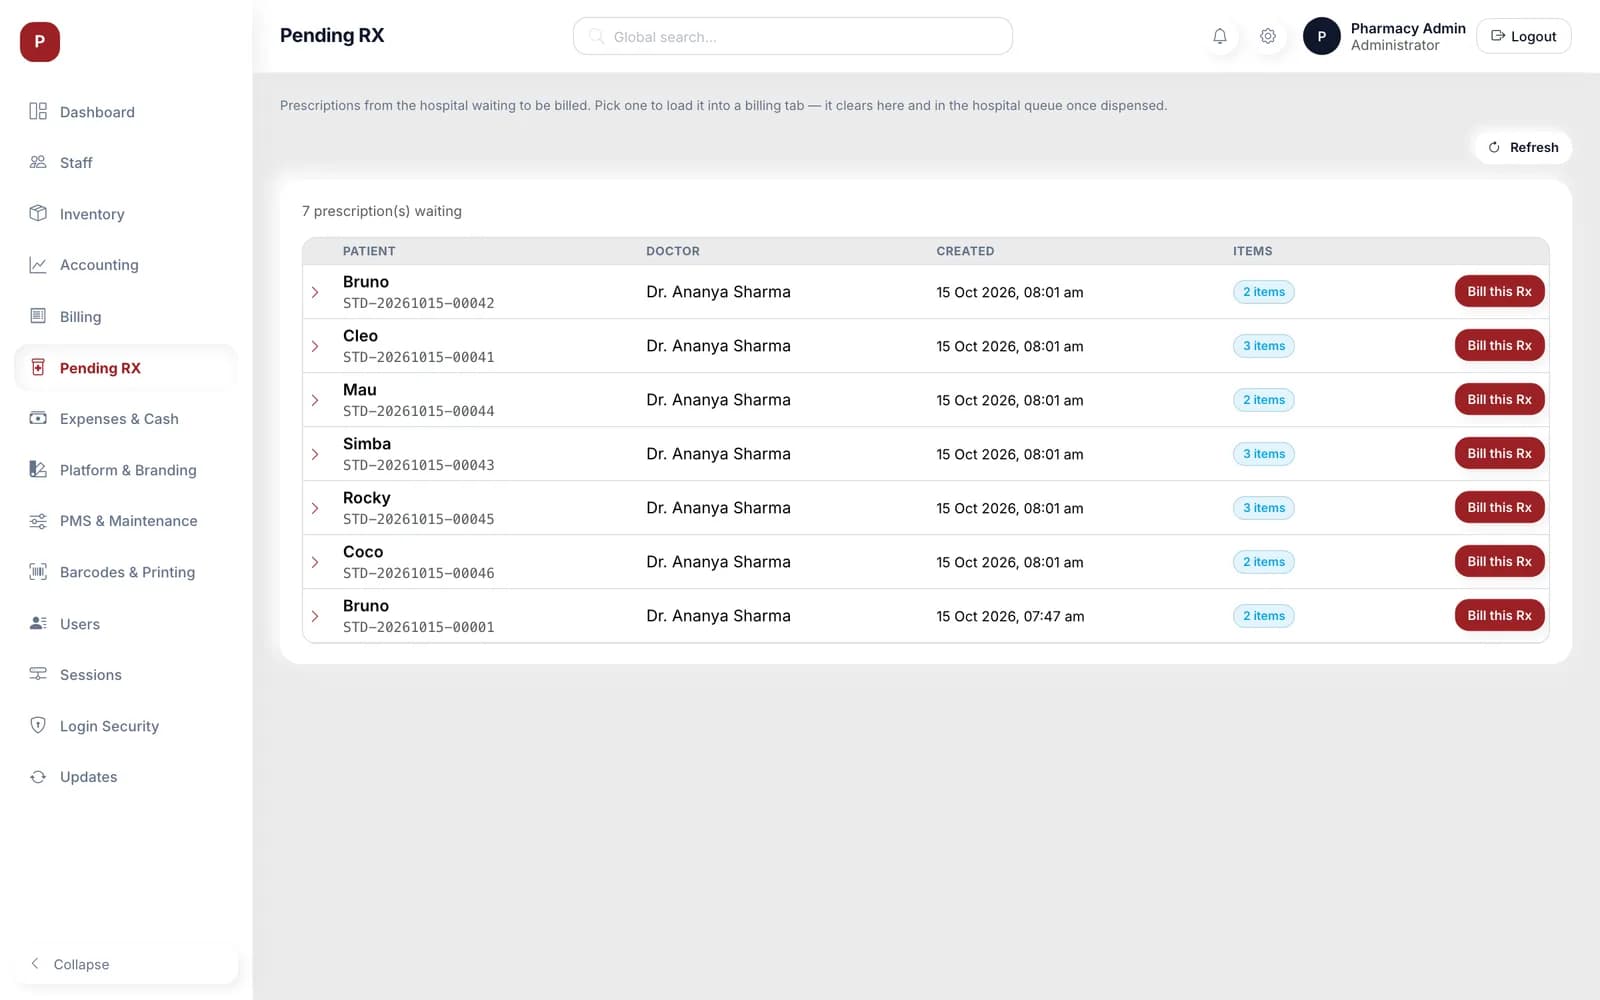1600x1000 pixels.
Task: Click the Accounting chart icon
Action: [38, 265]
